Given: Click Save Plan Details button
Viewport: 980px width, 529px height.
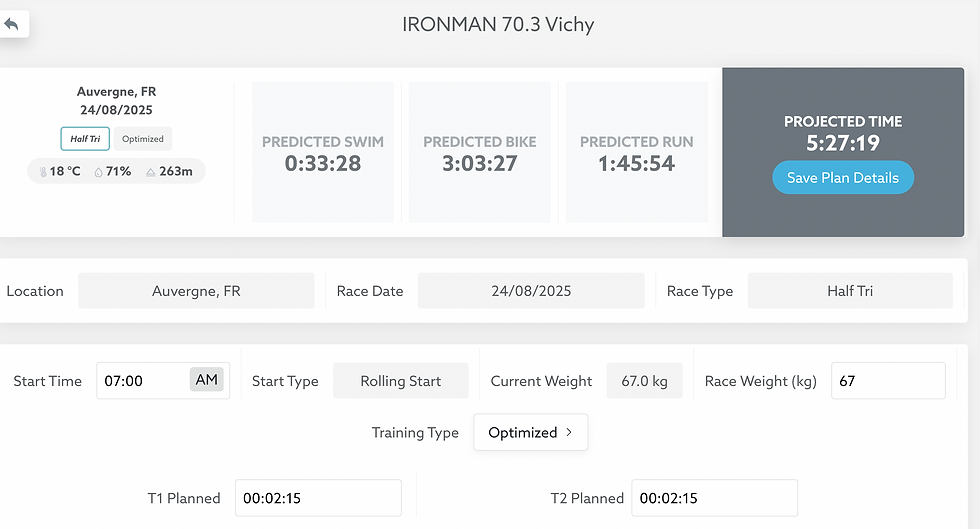Looking at the screenshot, I should point(843,178).
